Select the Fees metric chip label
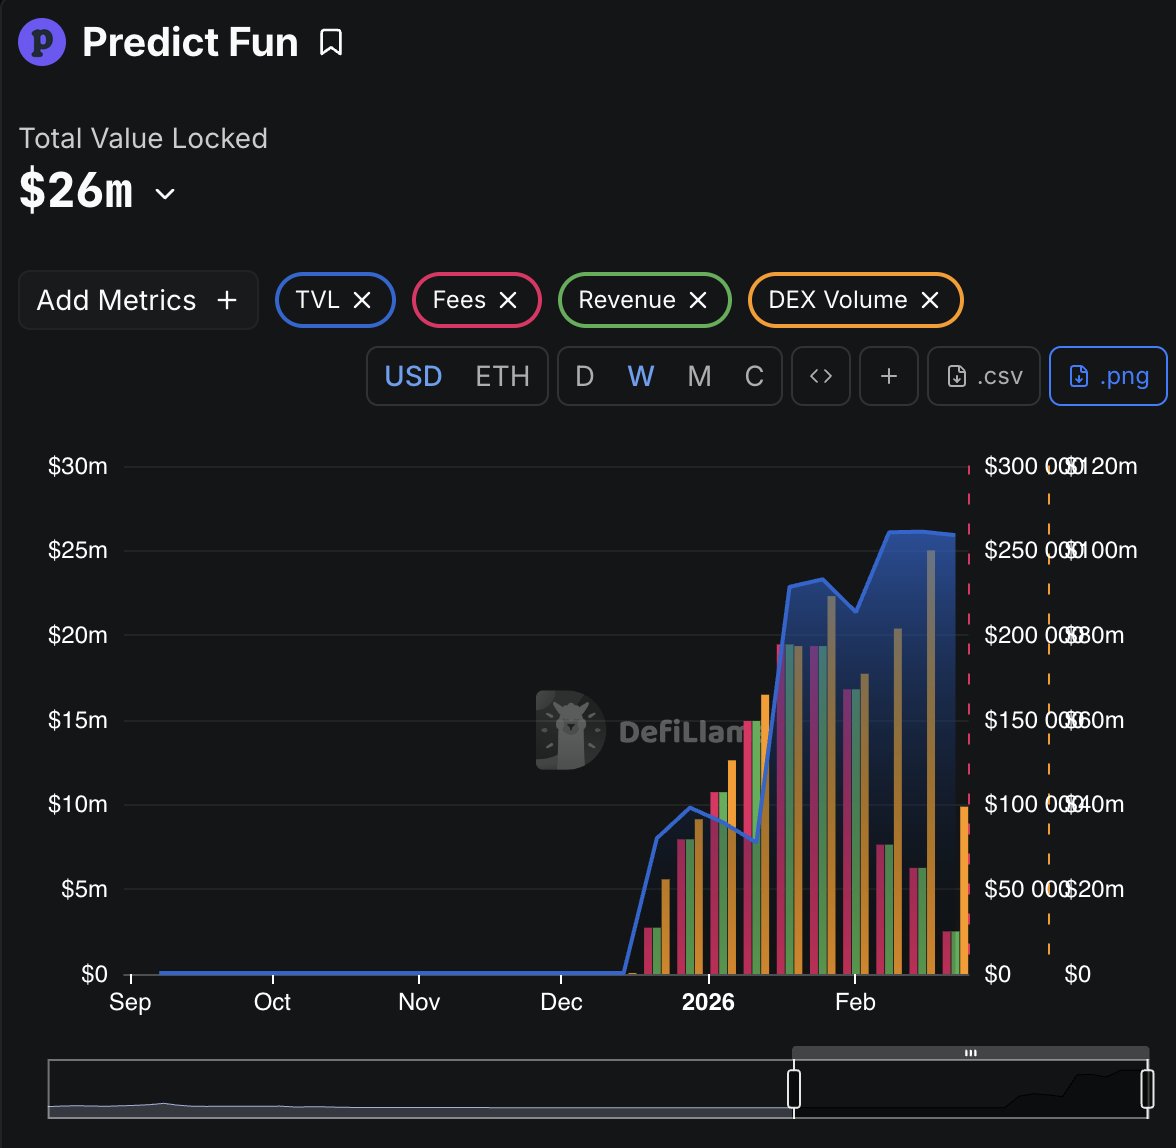Screen dimensions: 1176x1148 coord(459,300)
